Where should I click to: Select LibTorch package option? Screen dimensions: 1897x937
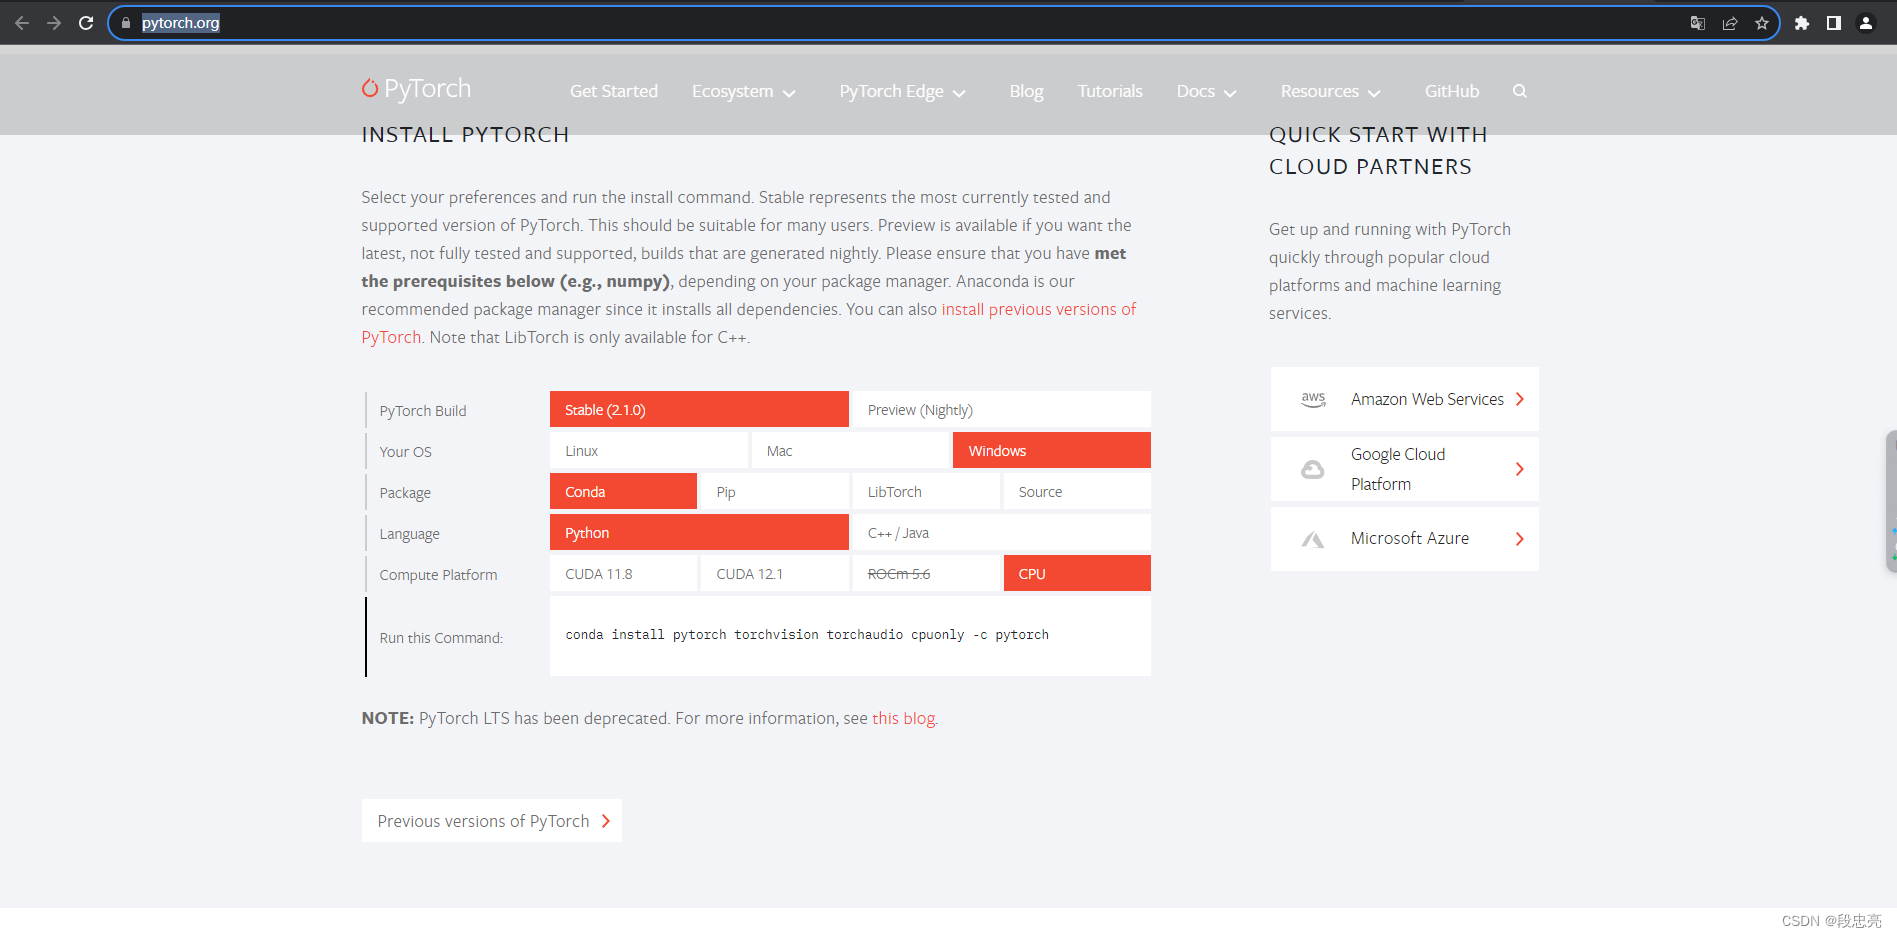coord(926,492)
